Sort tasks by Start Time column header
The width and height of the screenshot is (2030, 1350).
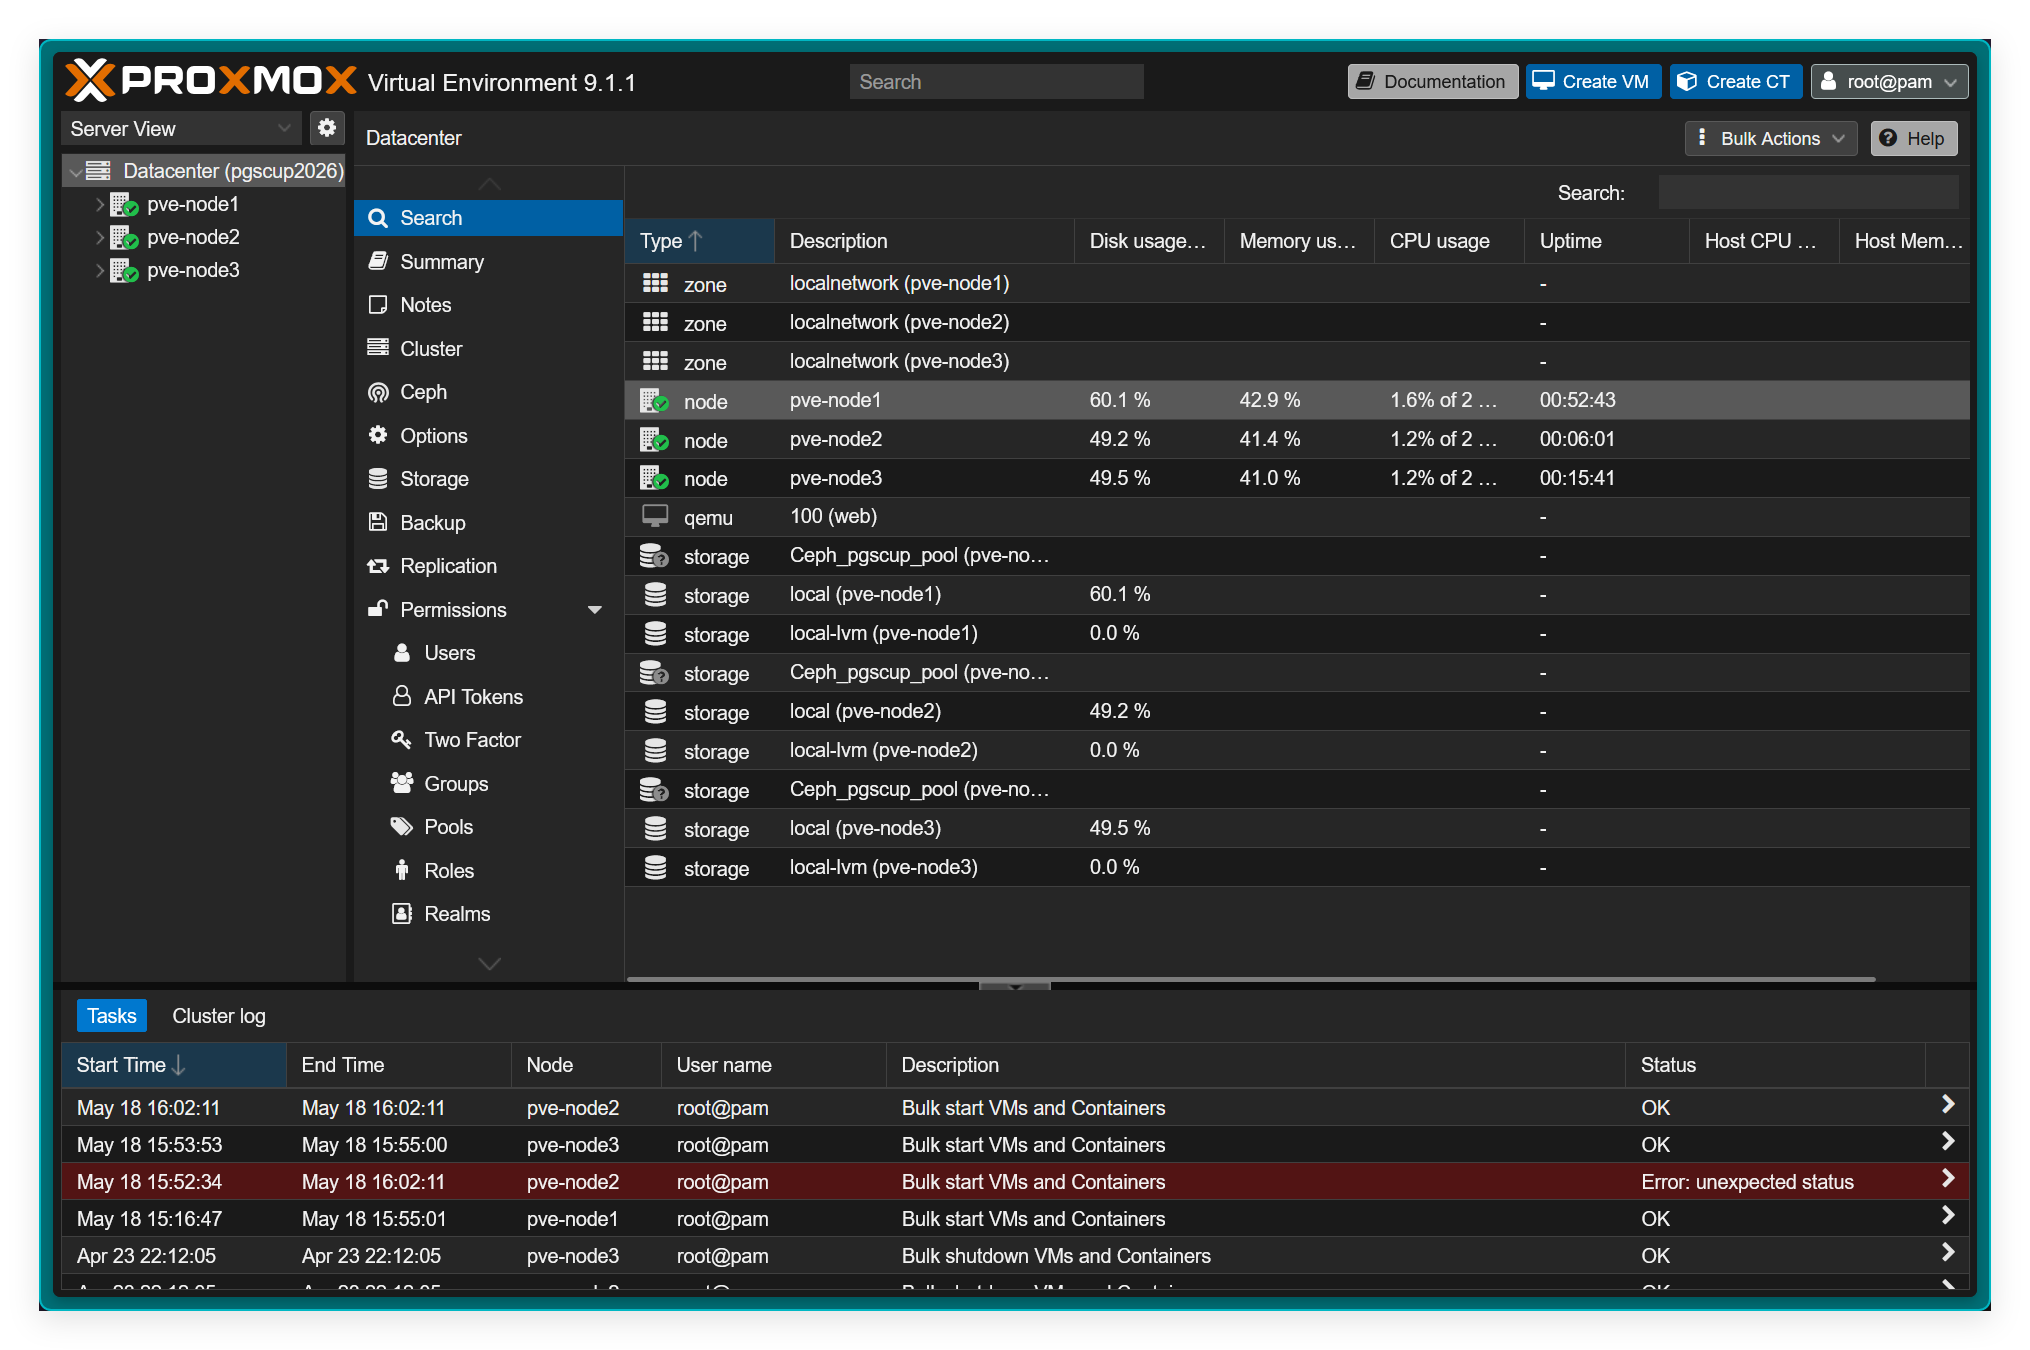click(174, 1065)
